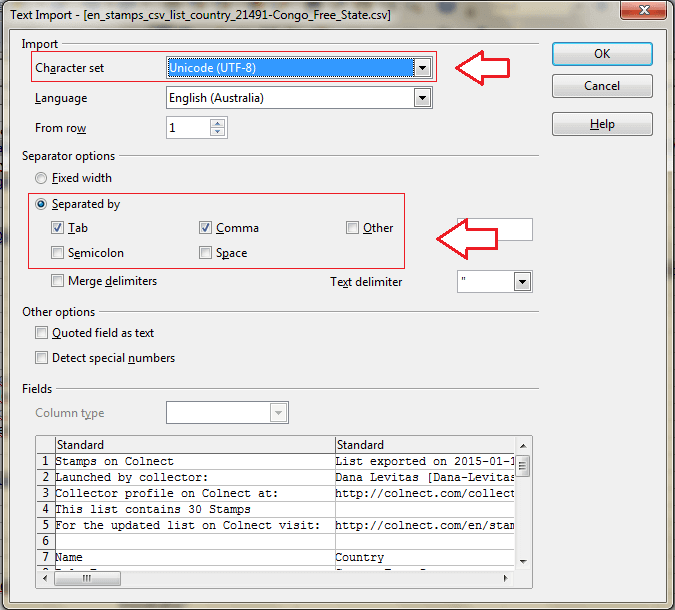Click the first Standard column header
Image resolution: width=675 pixels, height=610 pixels.
tap(194, 445)
